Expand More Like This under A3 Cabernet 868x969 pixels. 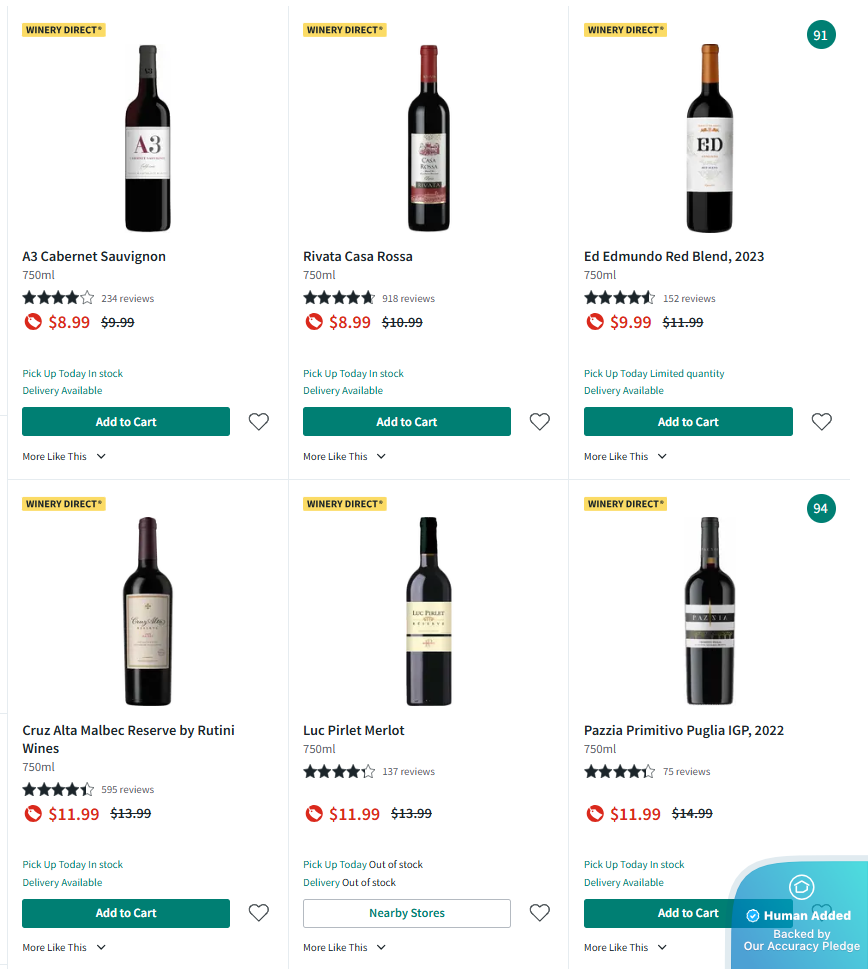coord(64,457)
